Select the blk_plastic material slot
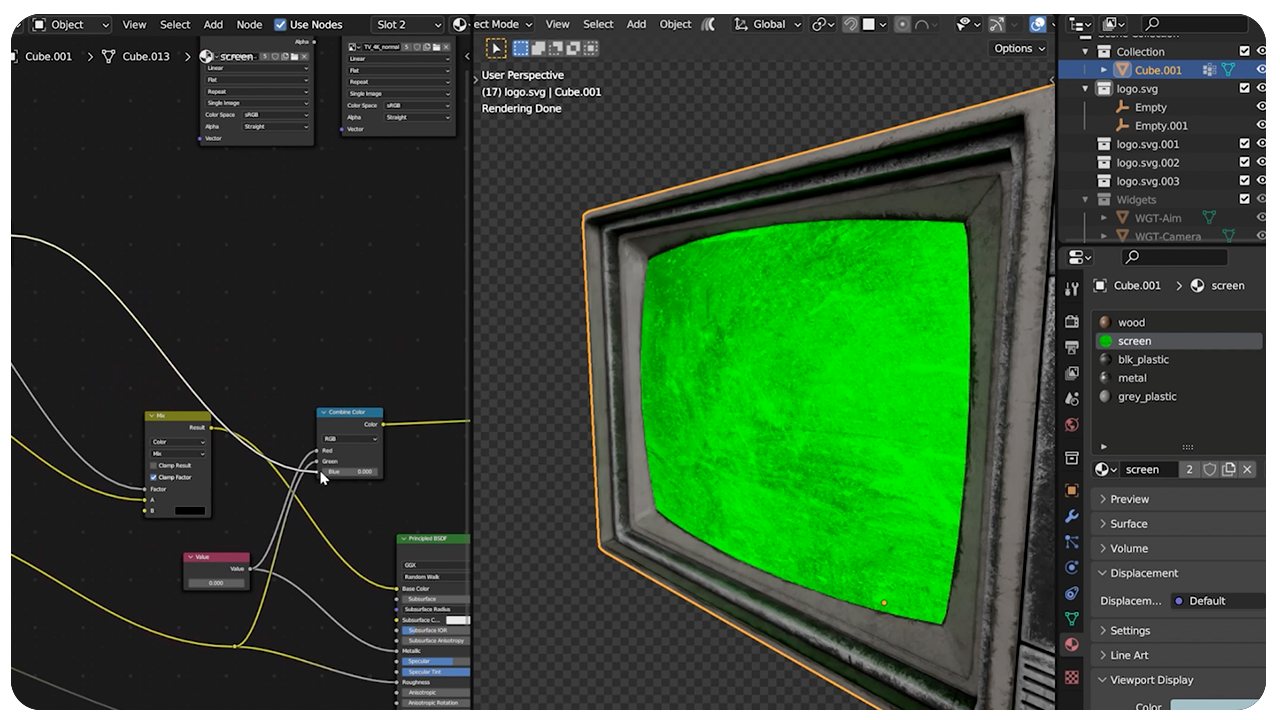Viewport: 1280px width, 720px height. click(1143, 359)
